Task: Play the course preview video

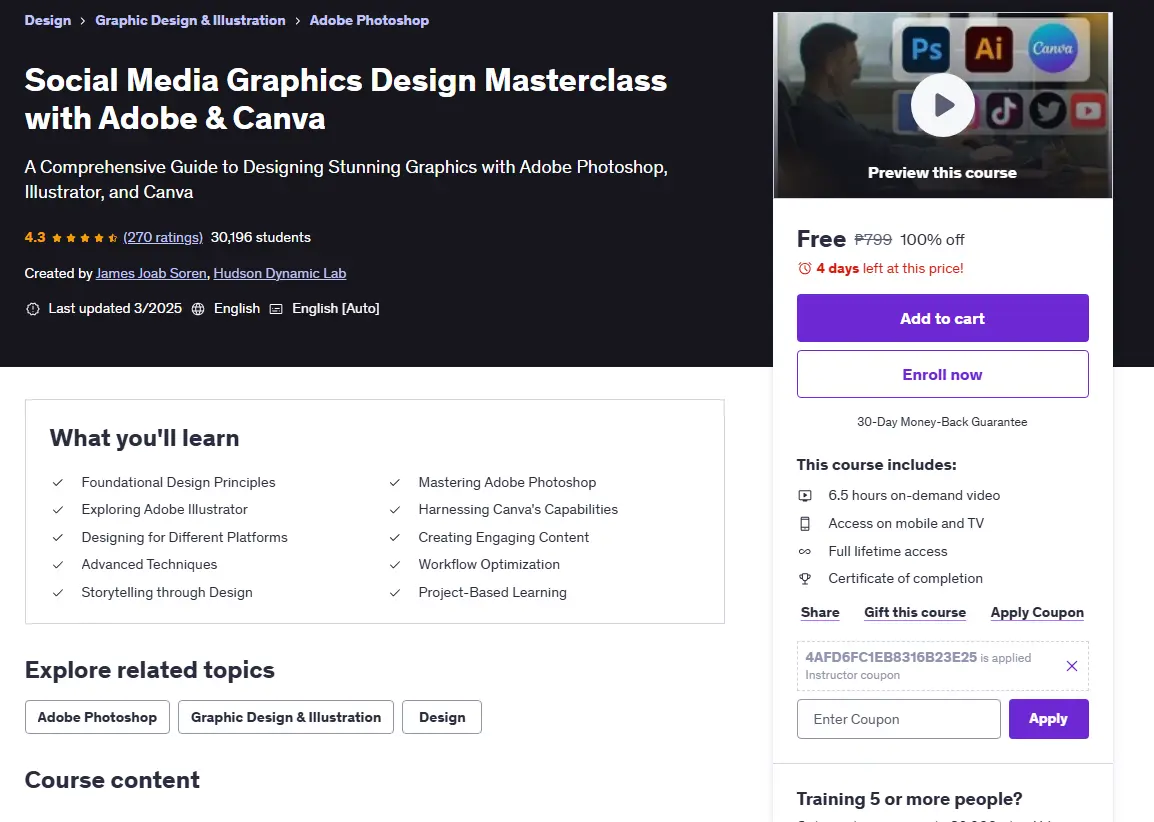Action: pyautogui.click(x=943, y=105)
